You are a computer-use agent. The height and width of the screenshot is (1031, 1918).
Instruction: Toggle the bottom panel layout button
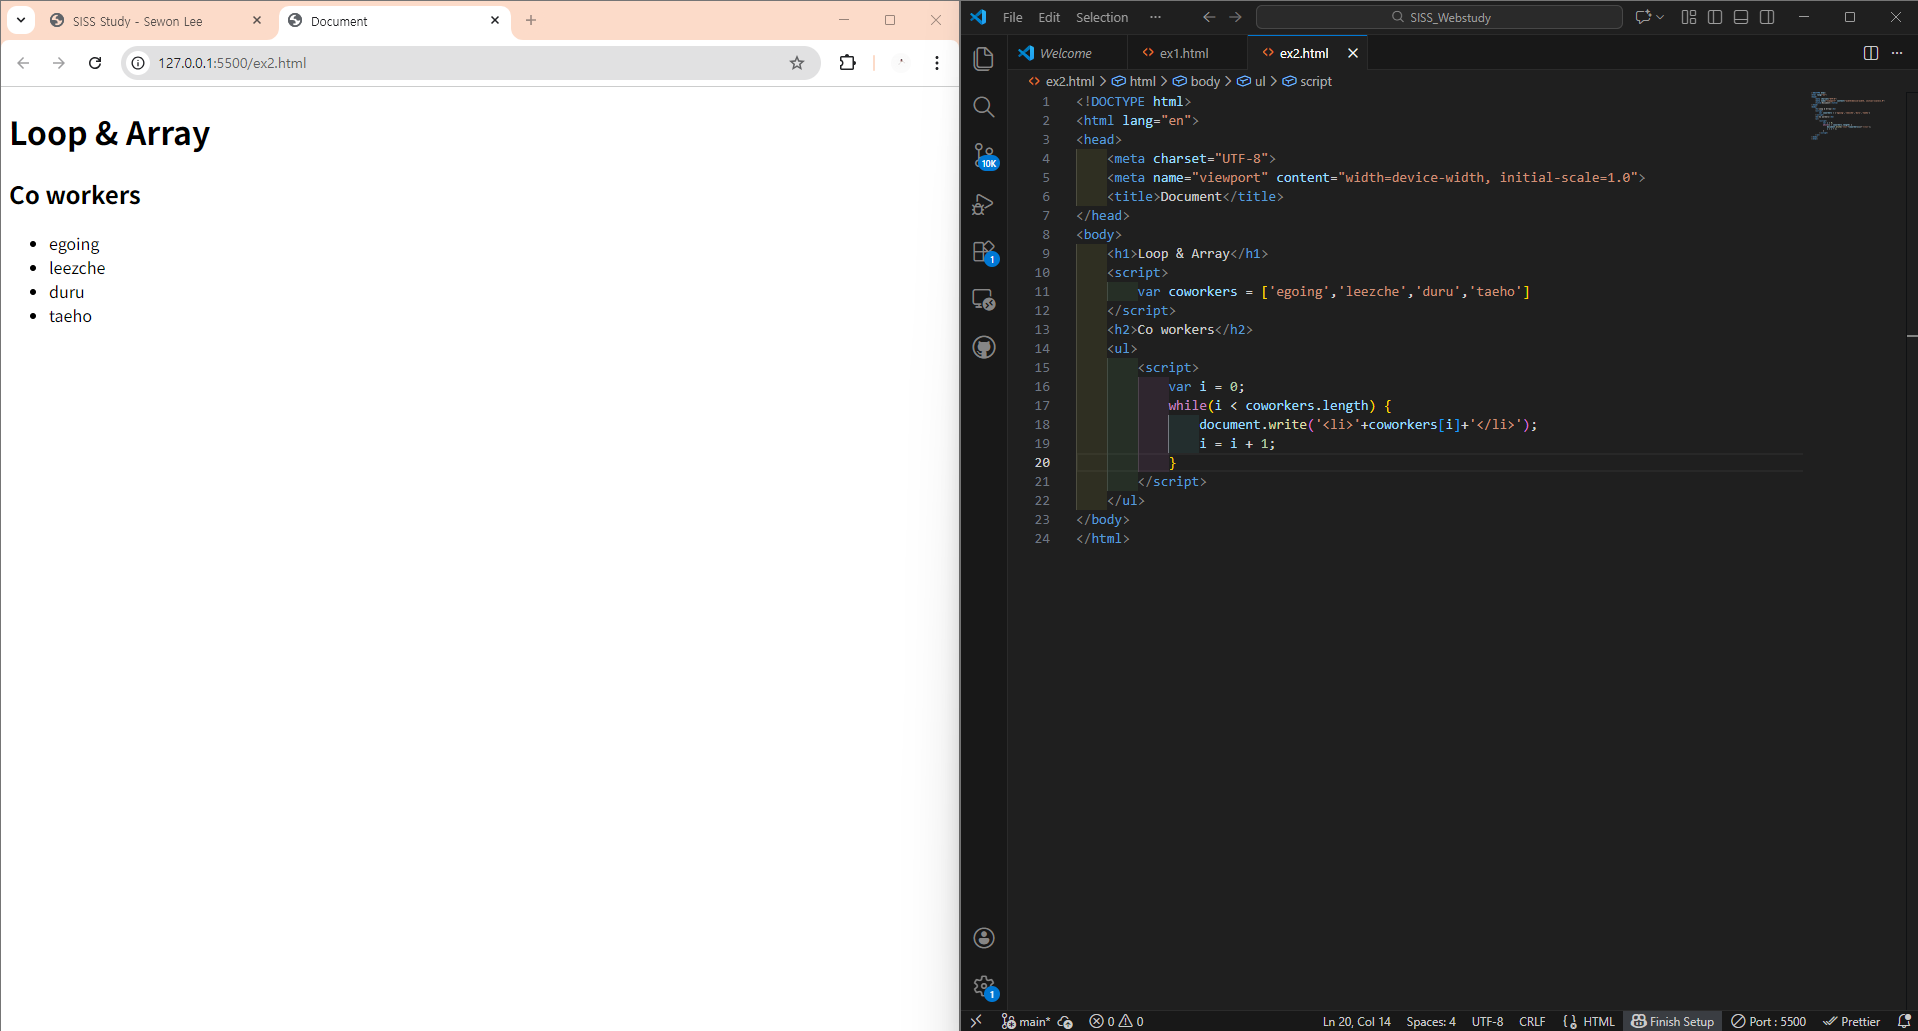point(1741,17)
